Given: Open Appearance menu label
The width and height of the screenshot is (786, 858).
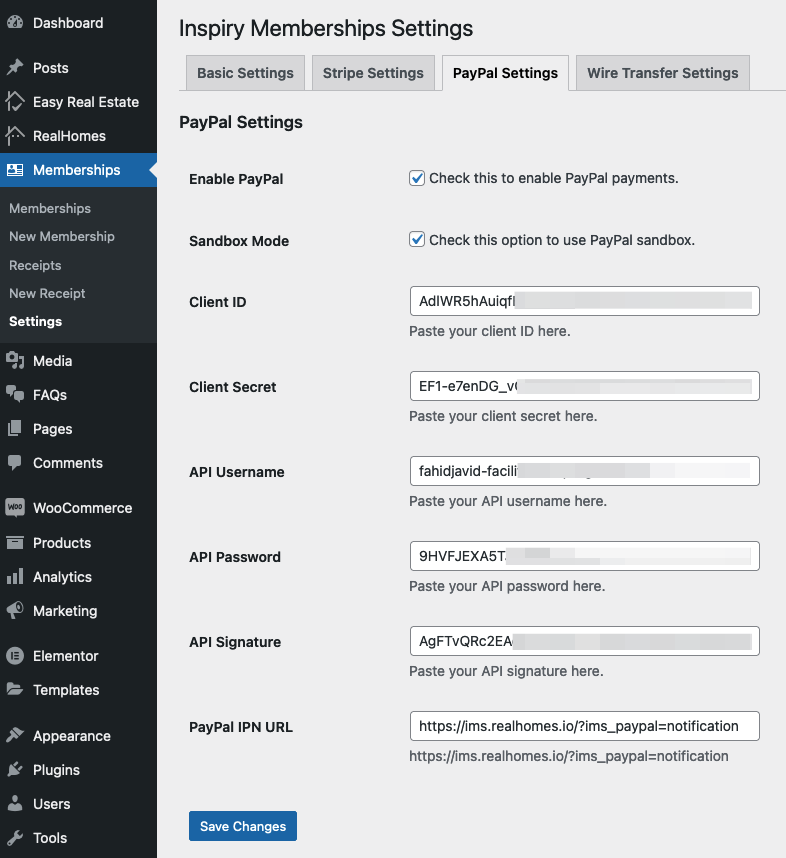Looking at the screenshot, I should coord(72,736).
